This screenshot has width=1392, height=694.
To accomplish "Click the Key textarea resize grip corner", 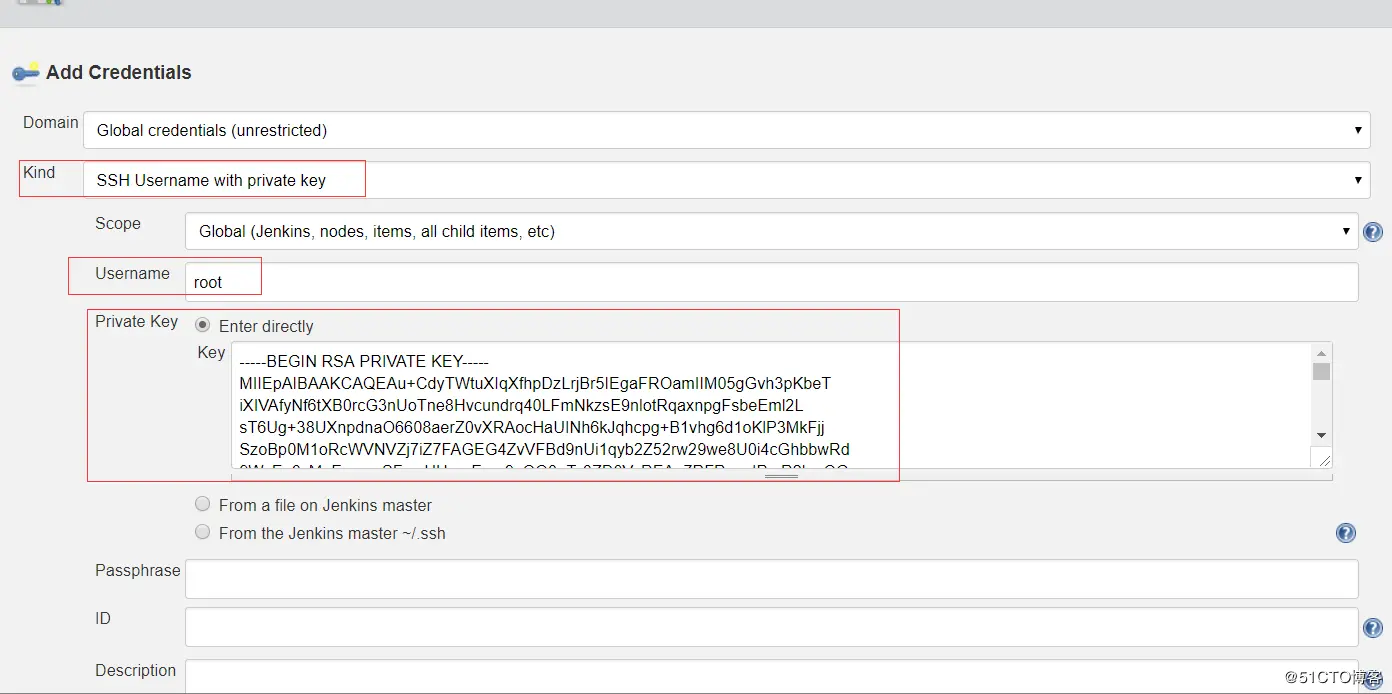I will pos(1323,460).
